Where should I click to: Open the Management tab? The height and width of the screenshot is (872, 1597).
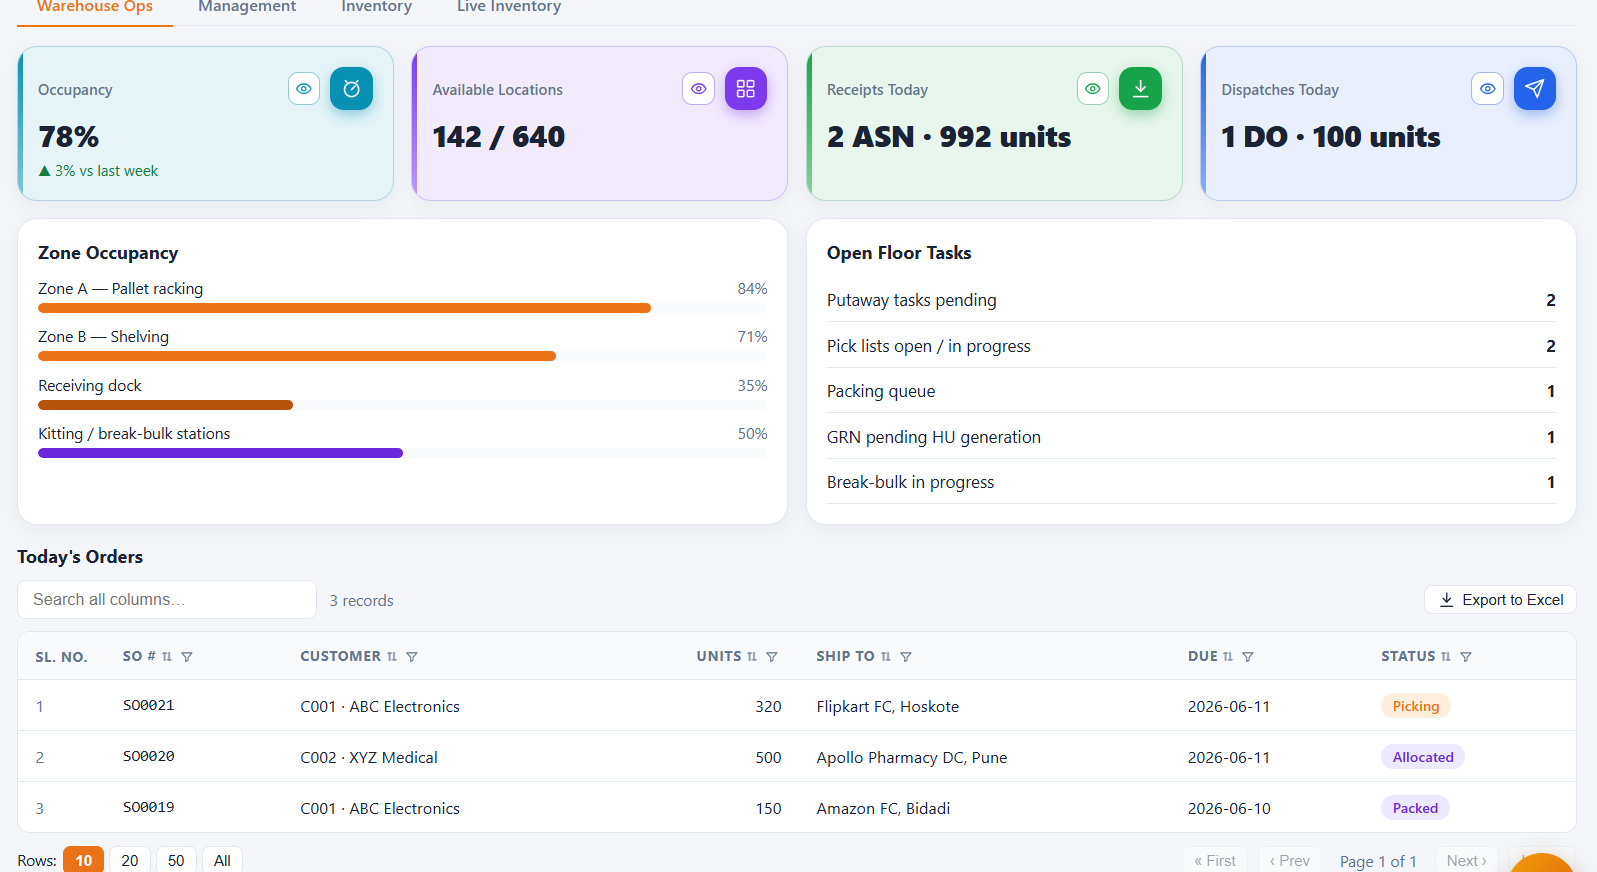(247, 8)
